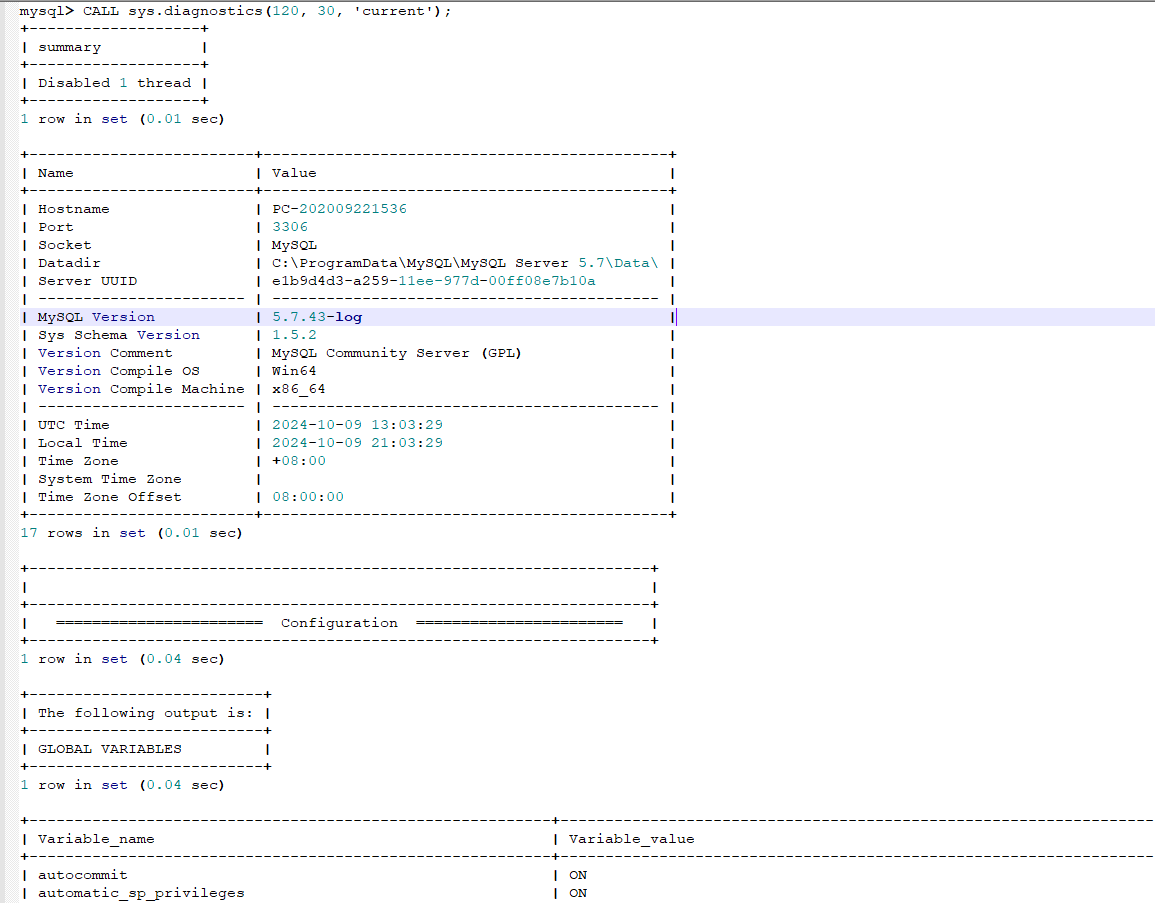Image resolution: width=1155 pixels, height=904 pixels.
Task: Click the Time Zone value +08:00
Action: click(x=298, y=461)
